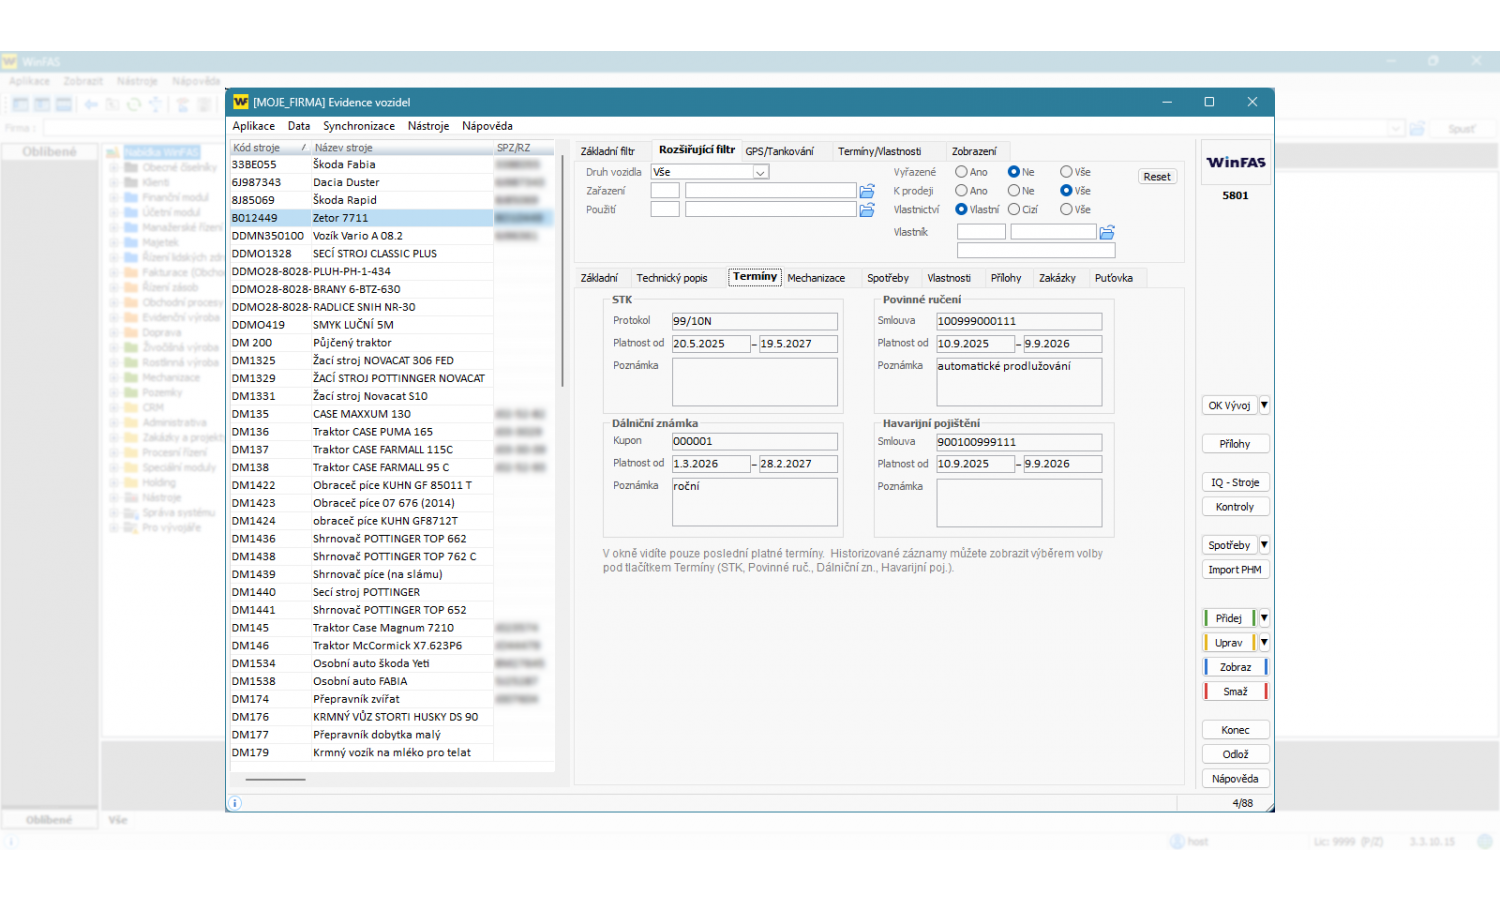Click the info icon in status bar
The image size is (1500, 900).
pyautogui.click(x=235, y=803)
